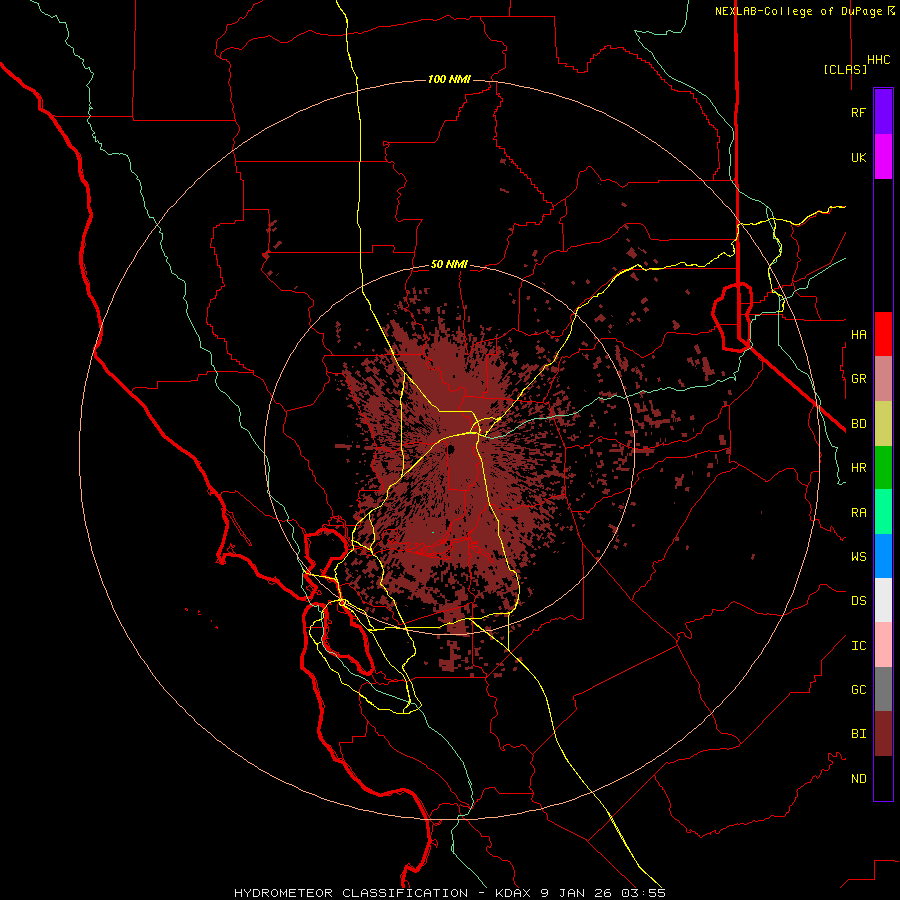Click the BI brown legend swatch

click(x=883, y=734)
